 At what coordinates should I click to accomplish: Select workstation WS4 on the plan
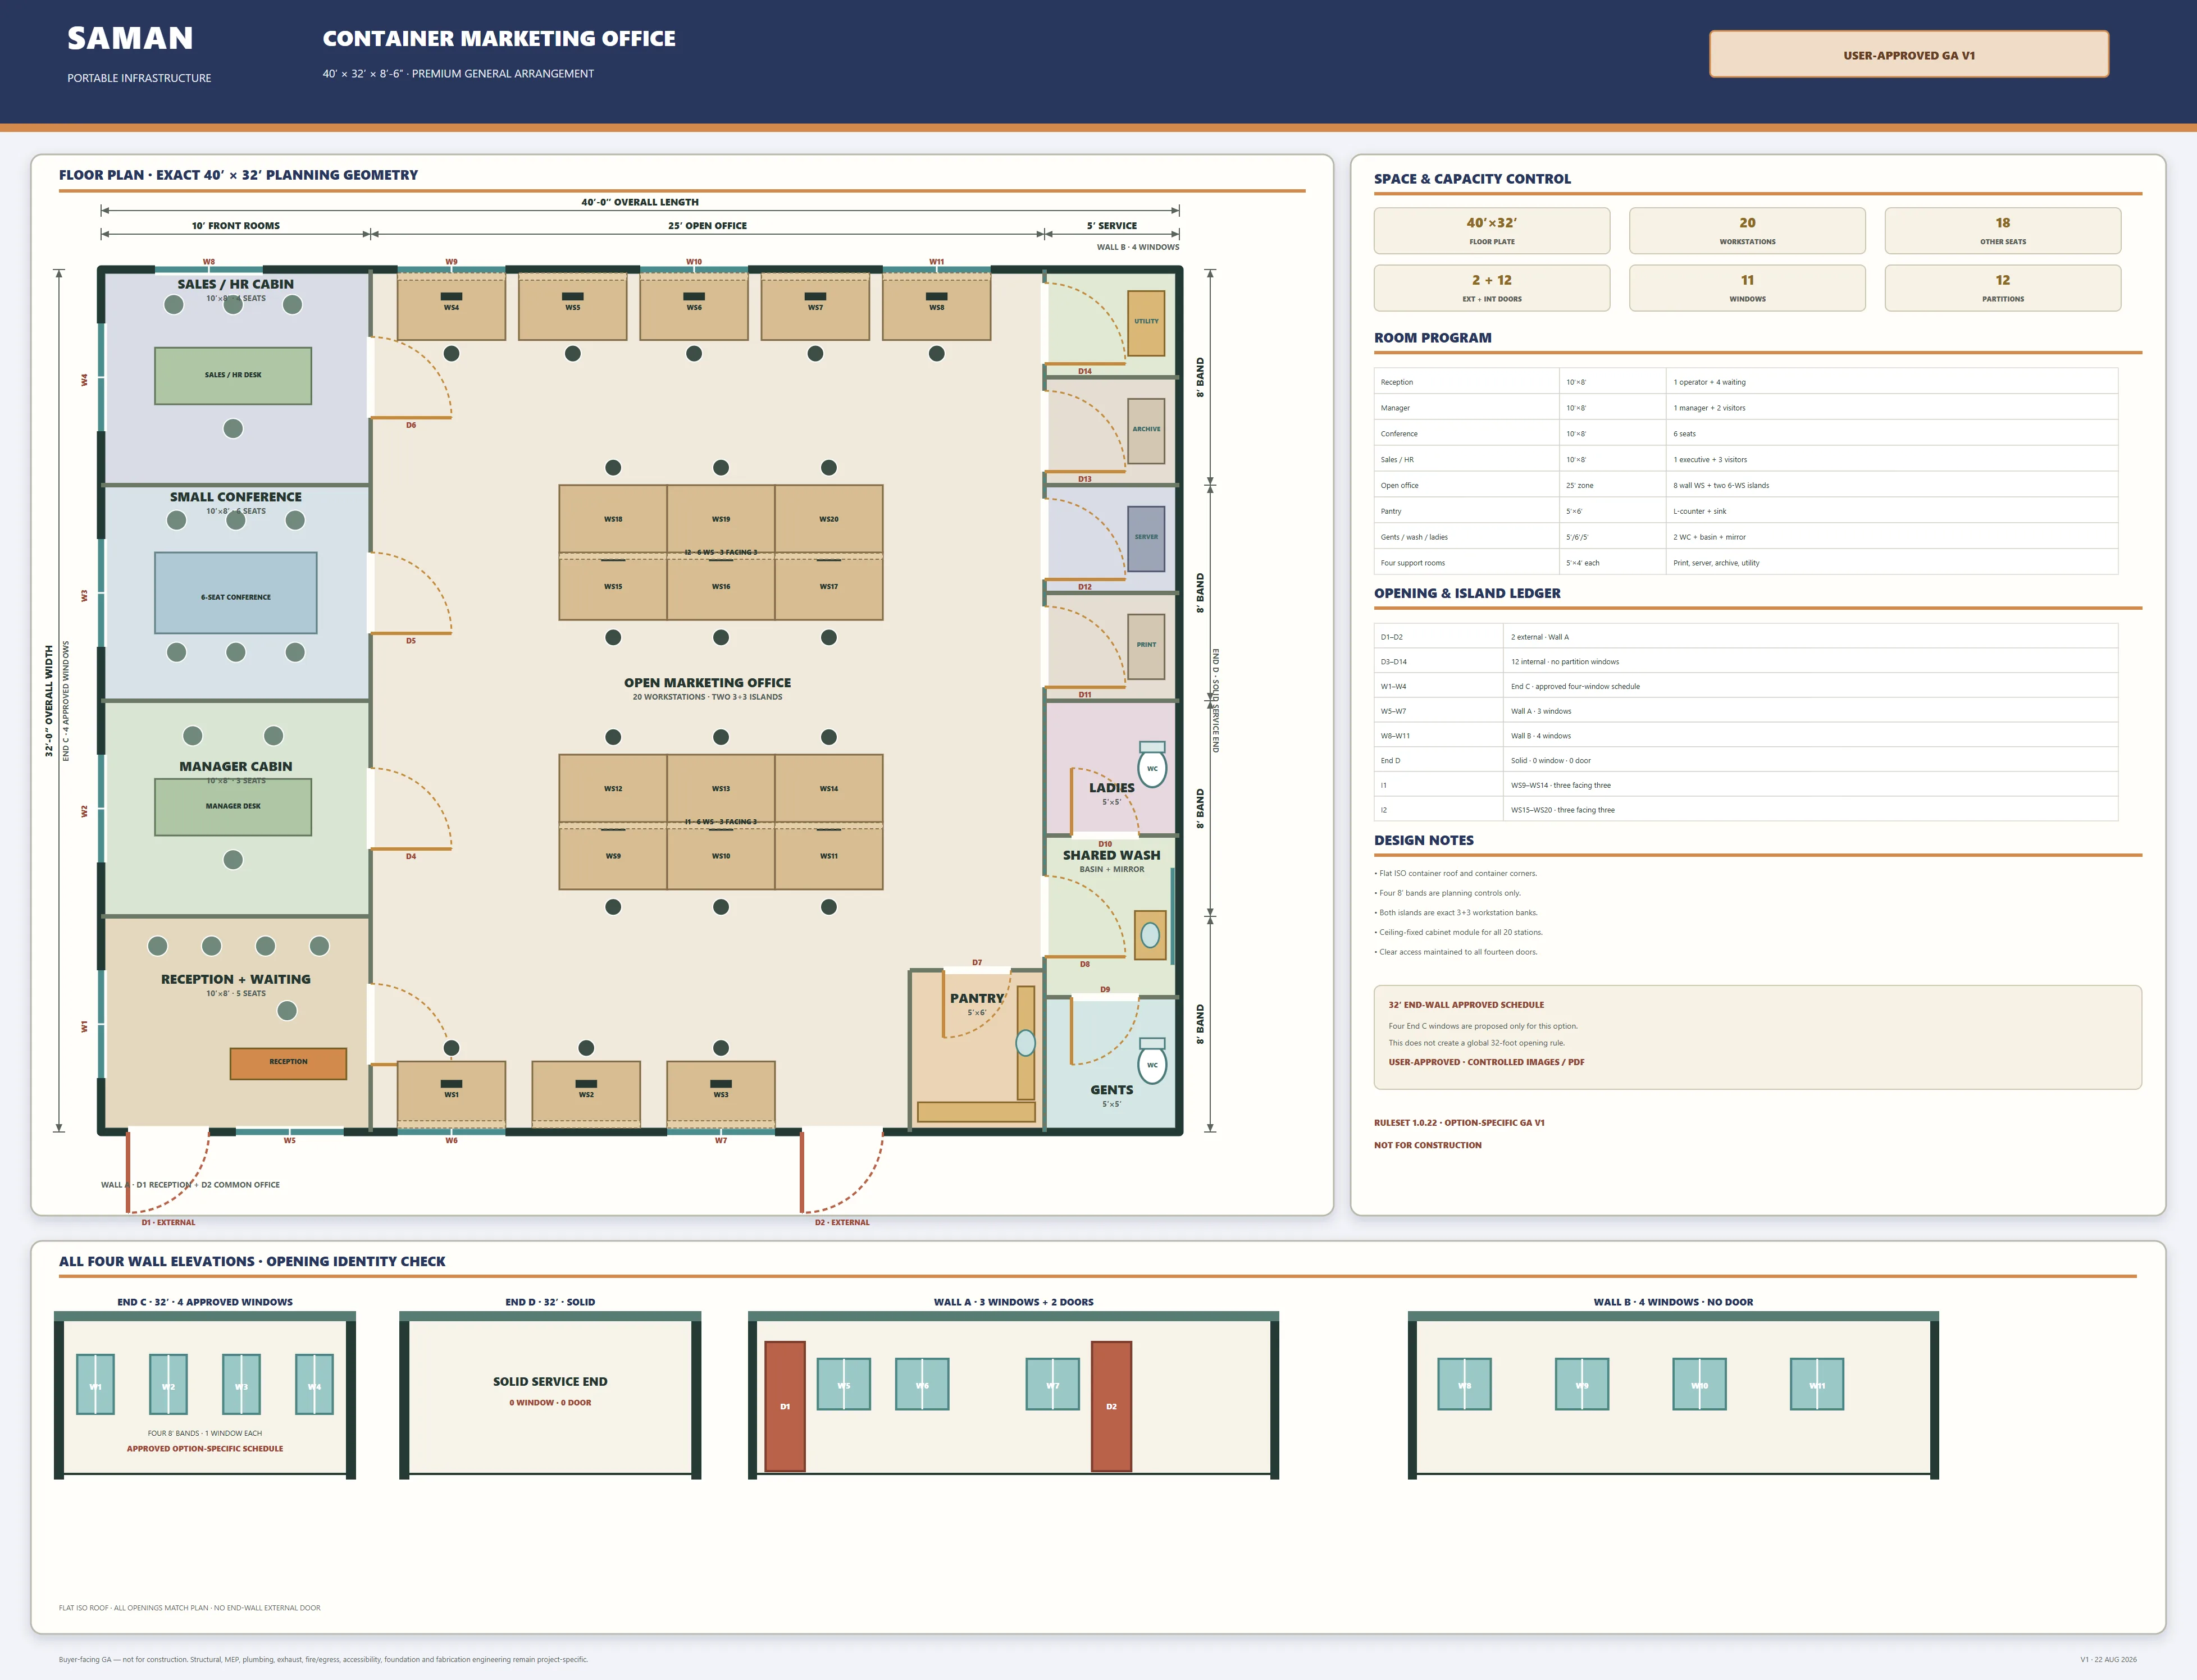(x=451, y=307)
